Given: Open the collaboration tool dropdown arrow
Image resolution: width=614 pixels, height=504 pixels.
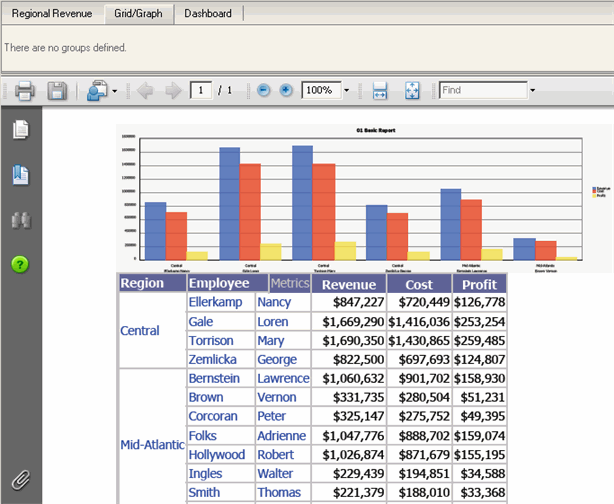Looking at the screenshot, I should (x=115, y=91).
